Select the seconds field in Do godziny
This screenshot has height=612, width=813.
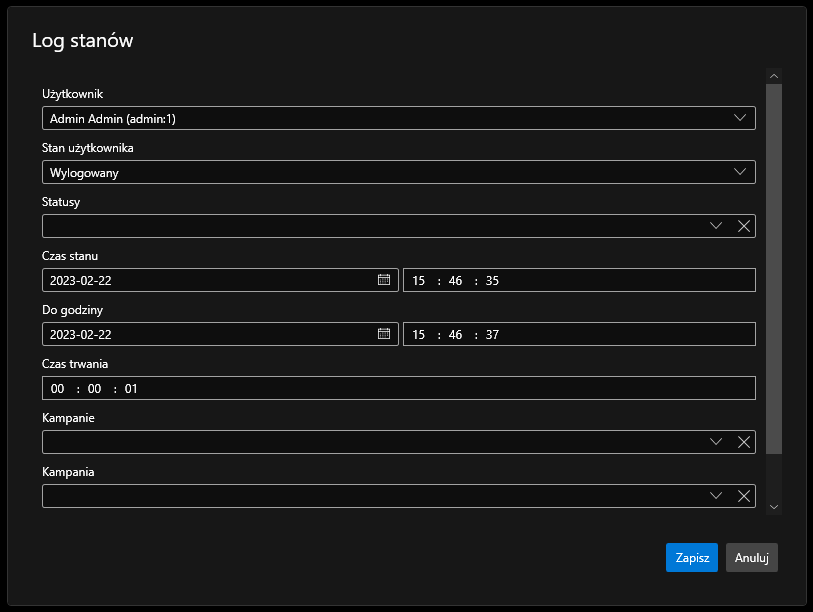[492, 335]
